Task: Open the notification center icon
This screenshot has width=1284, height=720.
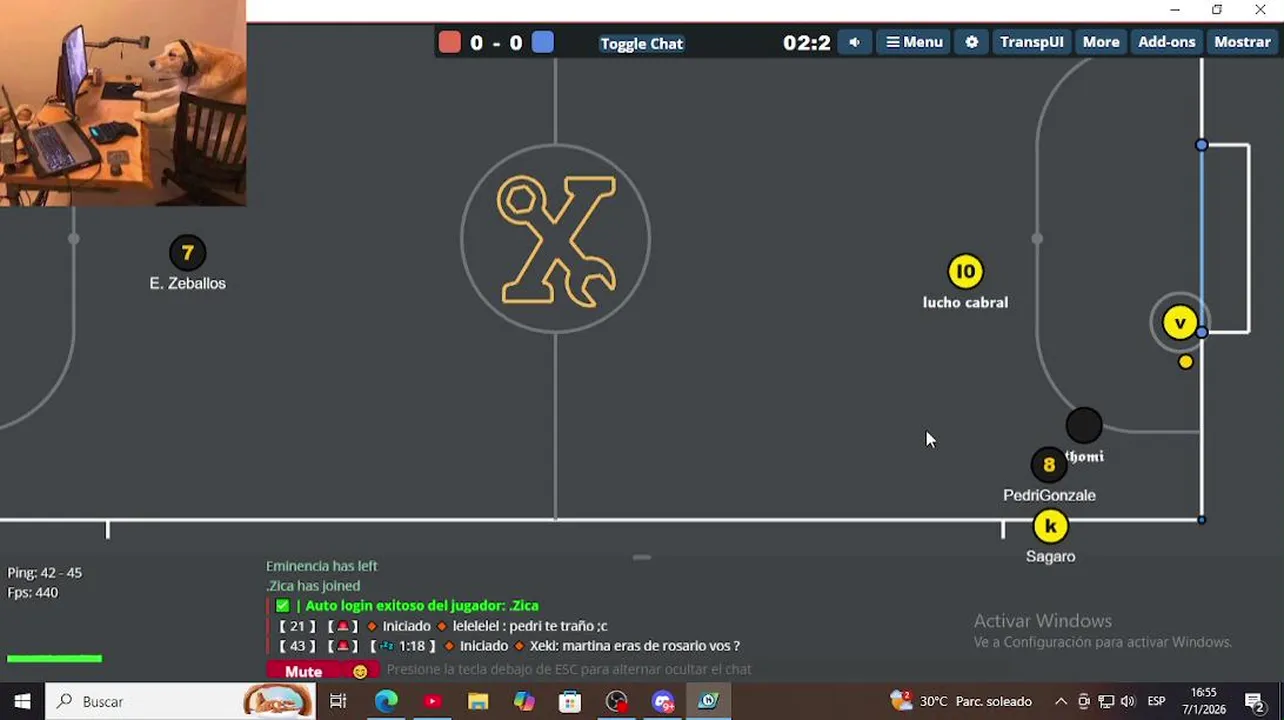Action: 1255,701
